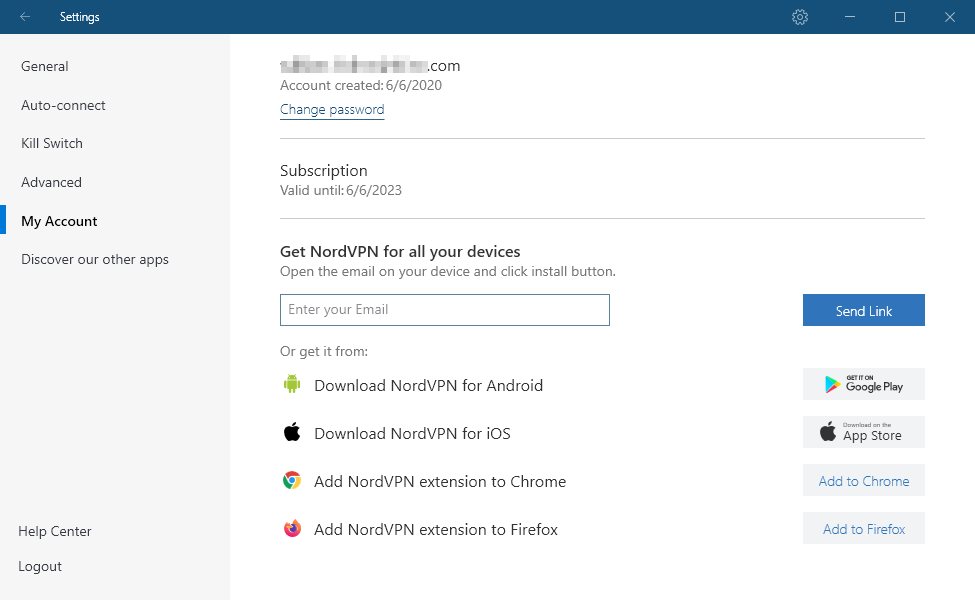Click the Android robot icon

pyautogui.click(x=292, y=384)
